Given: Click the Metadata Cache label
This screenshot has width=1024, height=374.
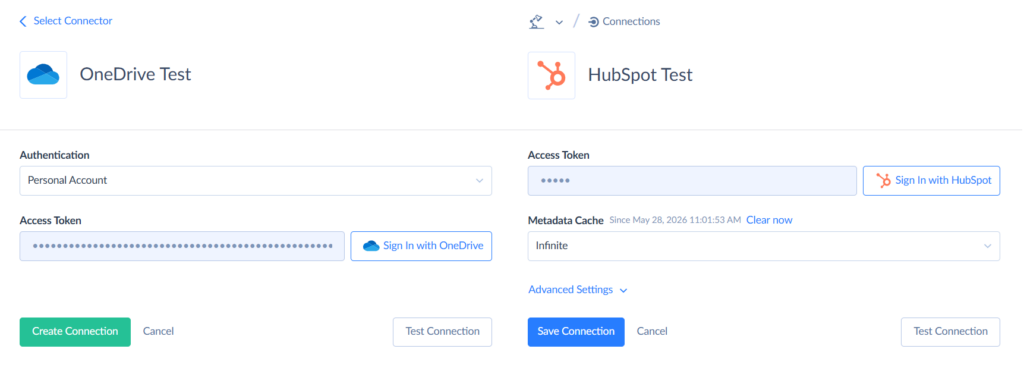Looking at the screenshot, I should pyautogui.click(x=566, y=221).
